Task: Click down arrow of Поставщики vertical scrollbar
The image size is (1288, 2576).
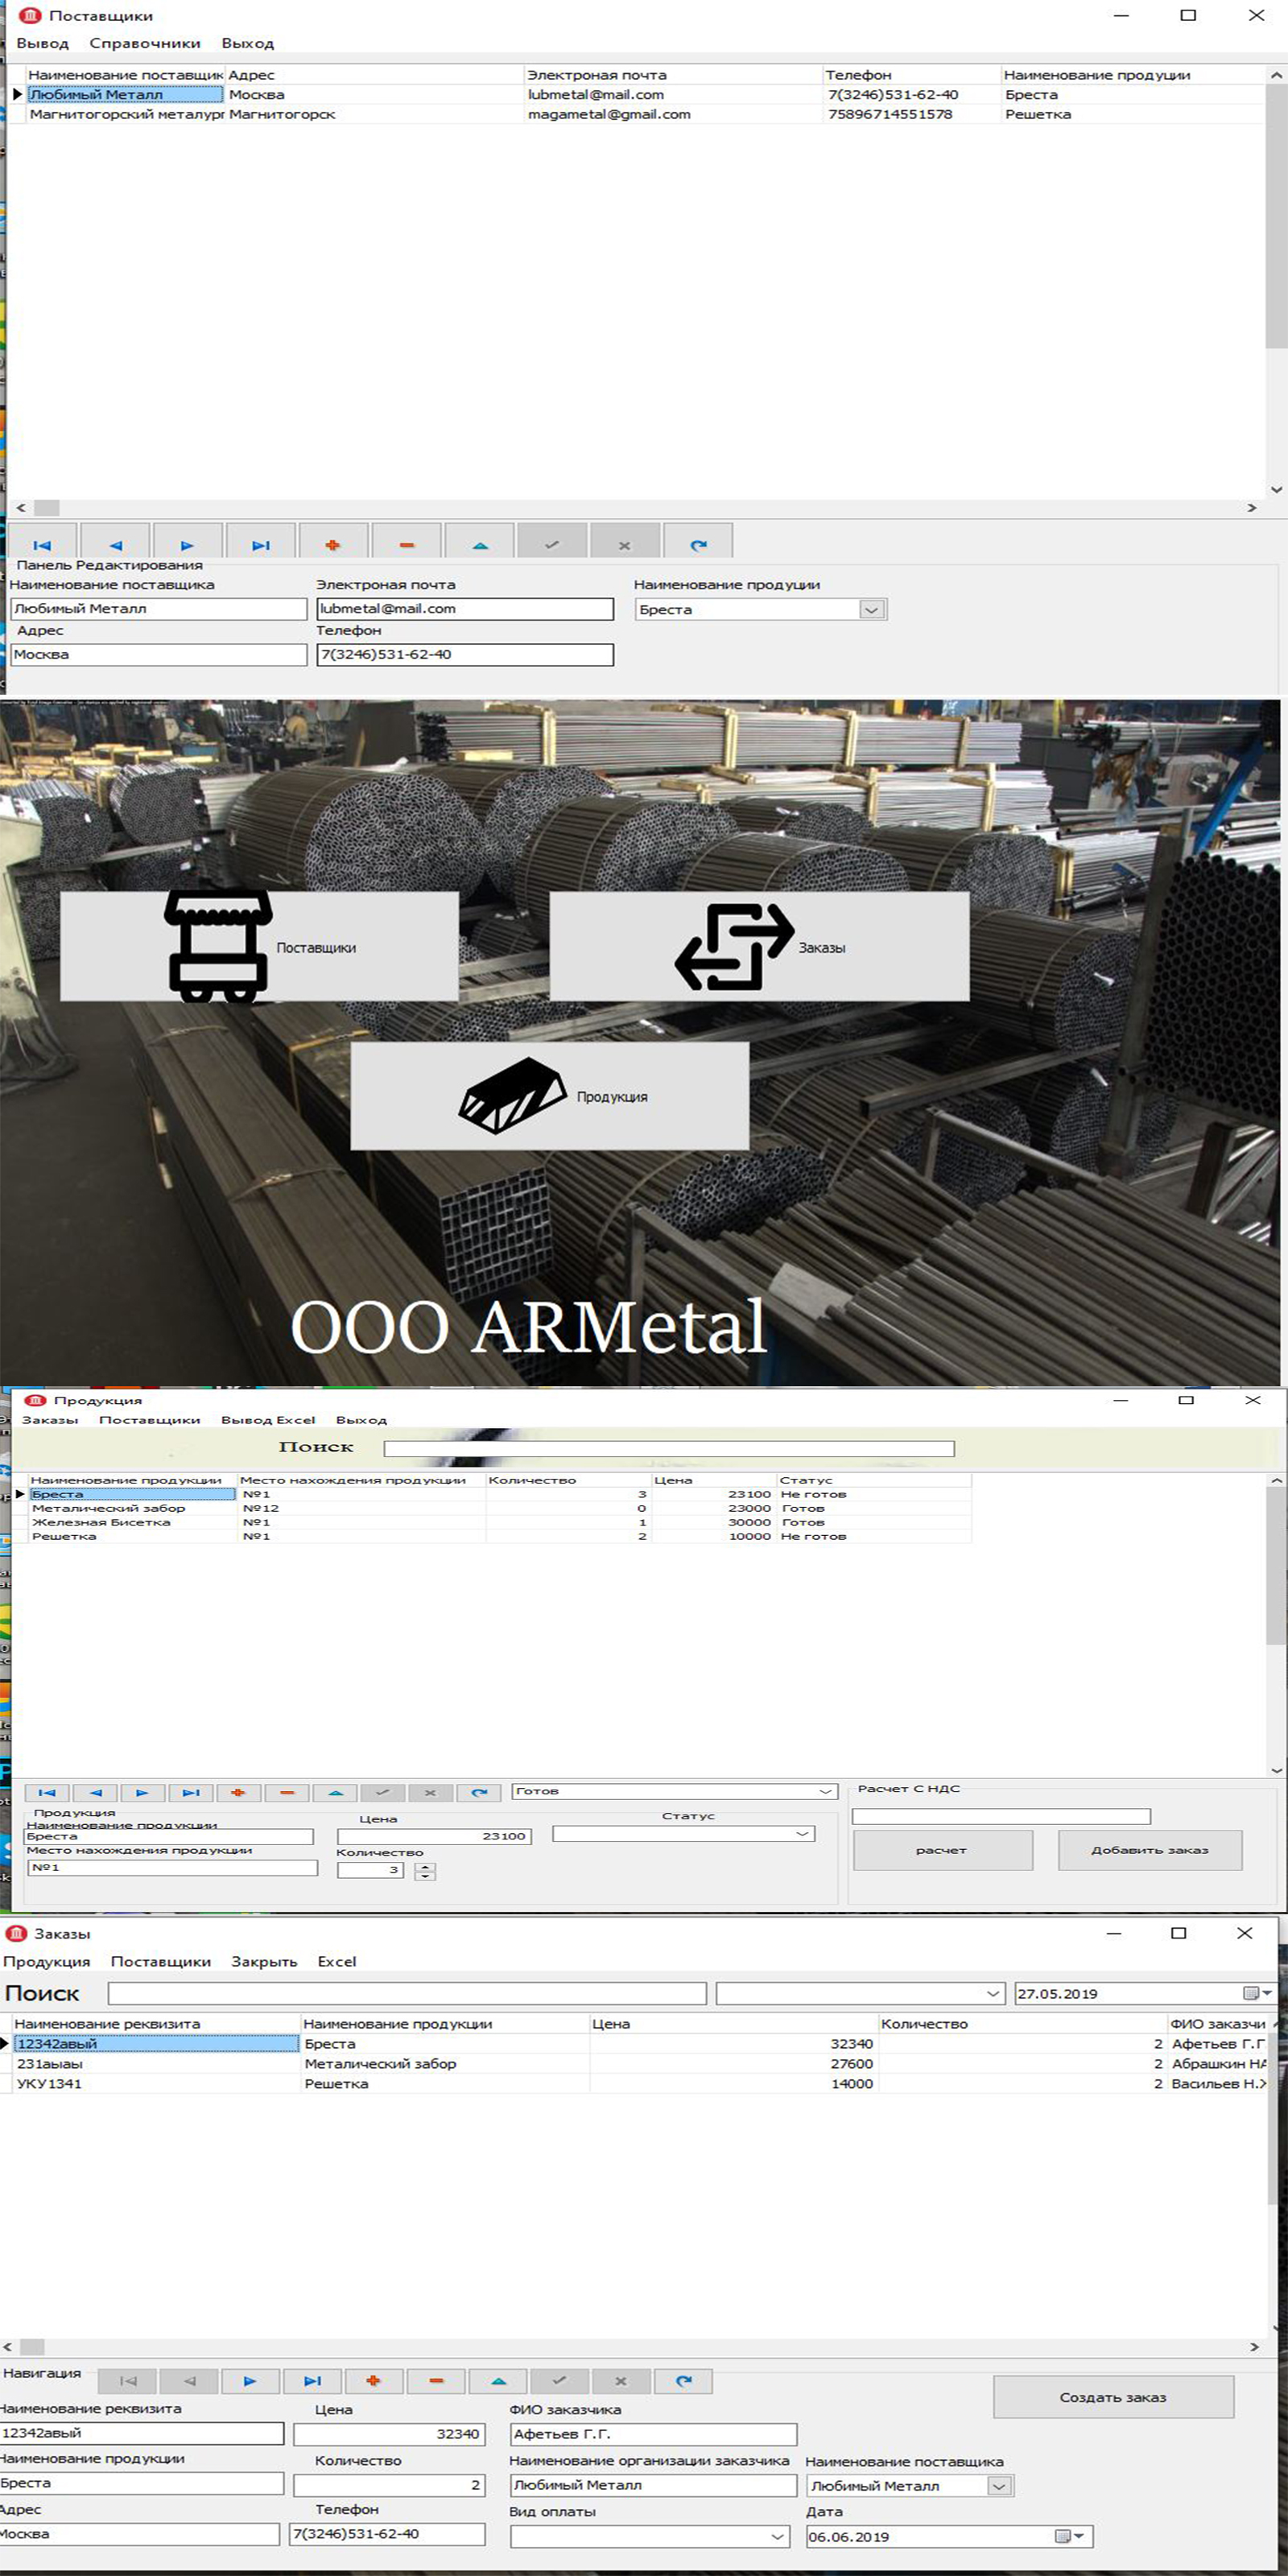Action: pos(1276,489)
